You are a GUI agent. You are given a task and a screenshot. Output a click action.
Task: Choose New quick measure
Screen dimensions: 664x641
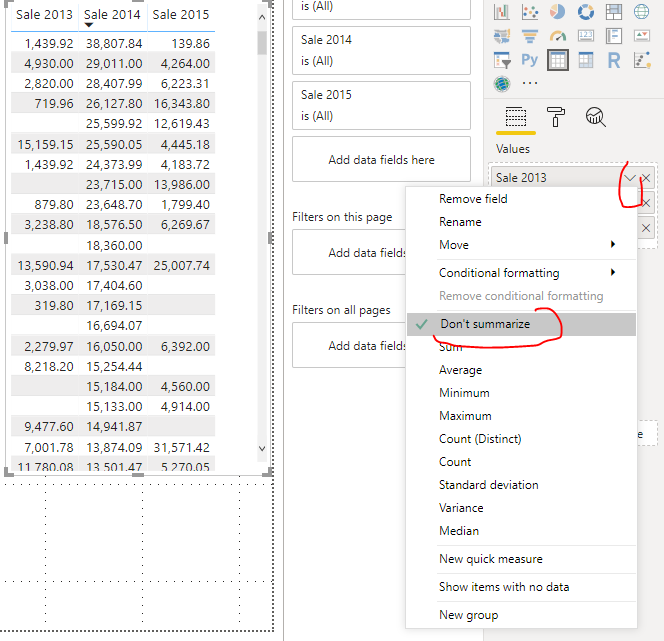521,559
